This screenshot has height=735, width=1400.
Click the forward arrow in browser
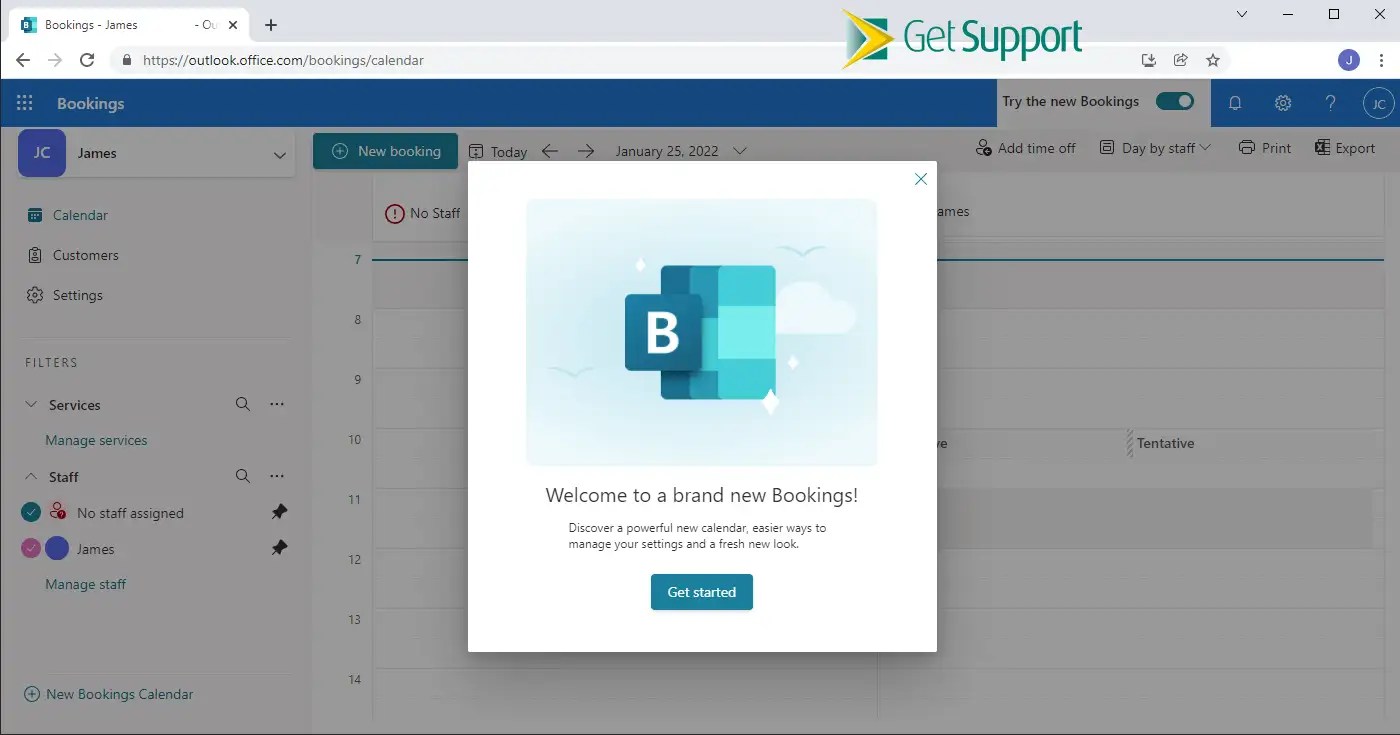point(55,60)
